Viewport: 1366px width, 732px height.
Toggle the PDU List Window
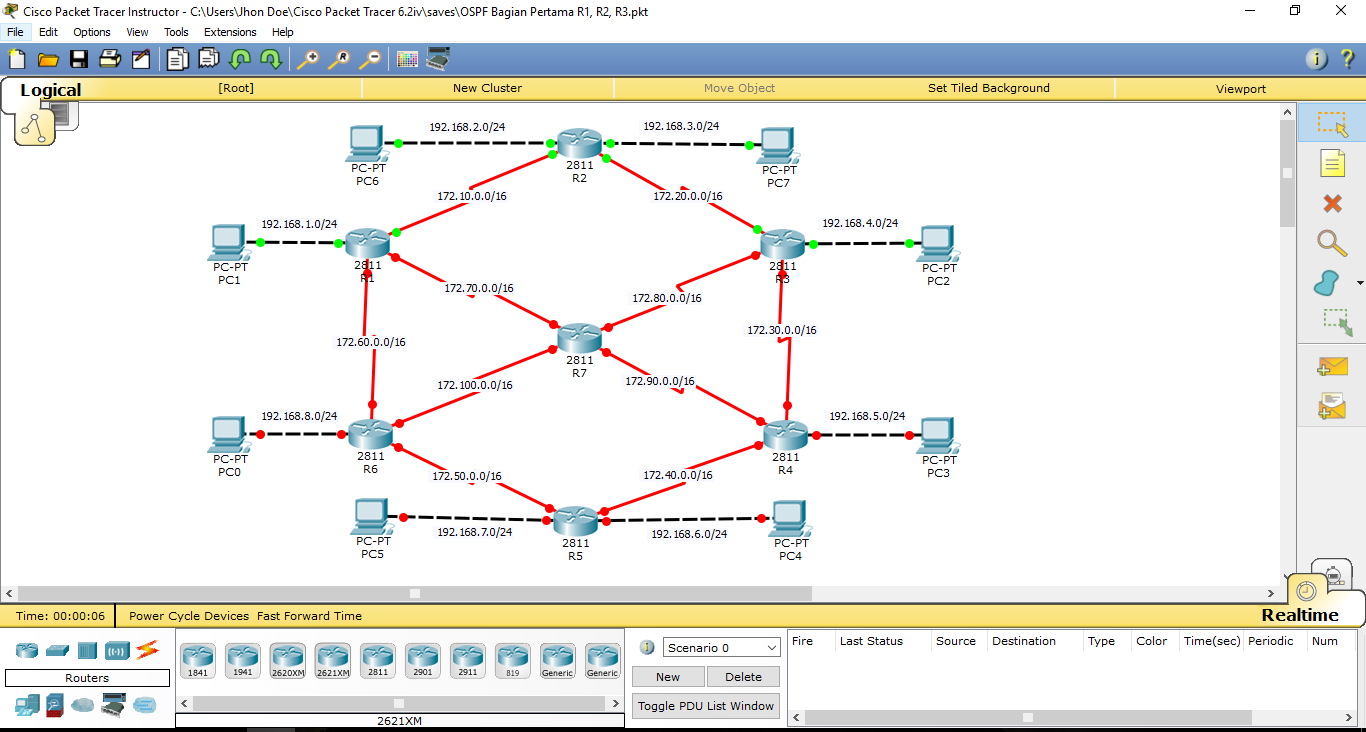(705, 705)
